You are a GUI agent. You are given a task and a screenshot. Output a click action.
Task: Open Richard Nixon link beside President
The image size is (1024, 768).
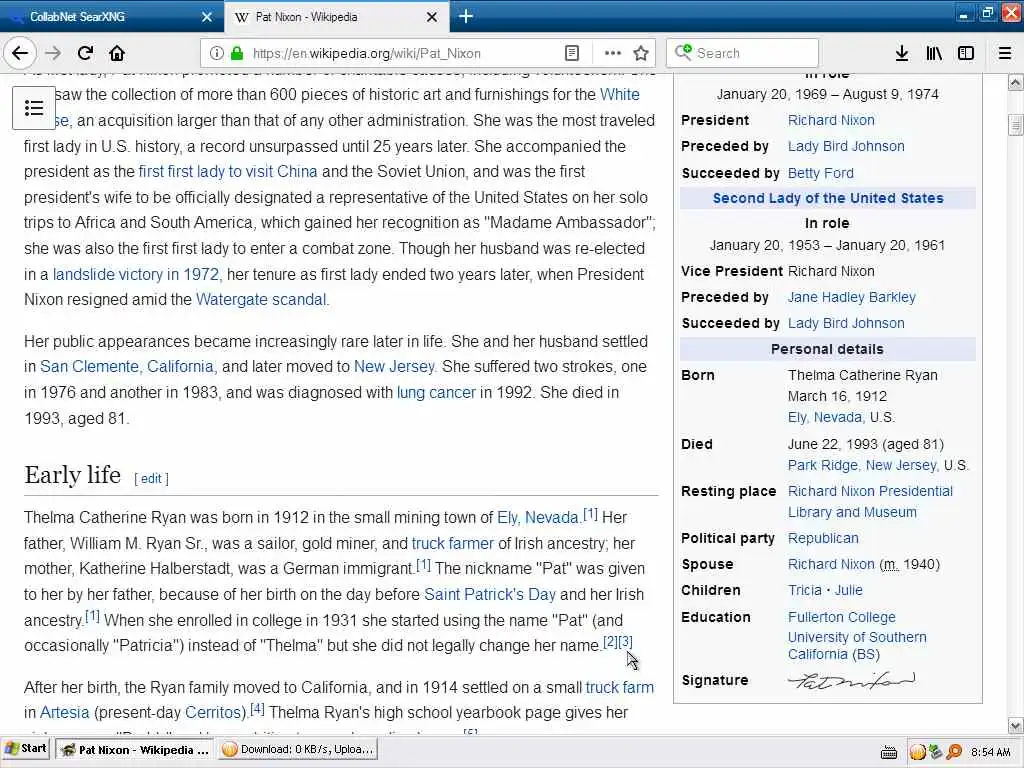point(831,120)
